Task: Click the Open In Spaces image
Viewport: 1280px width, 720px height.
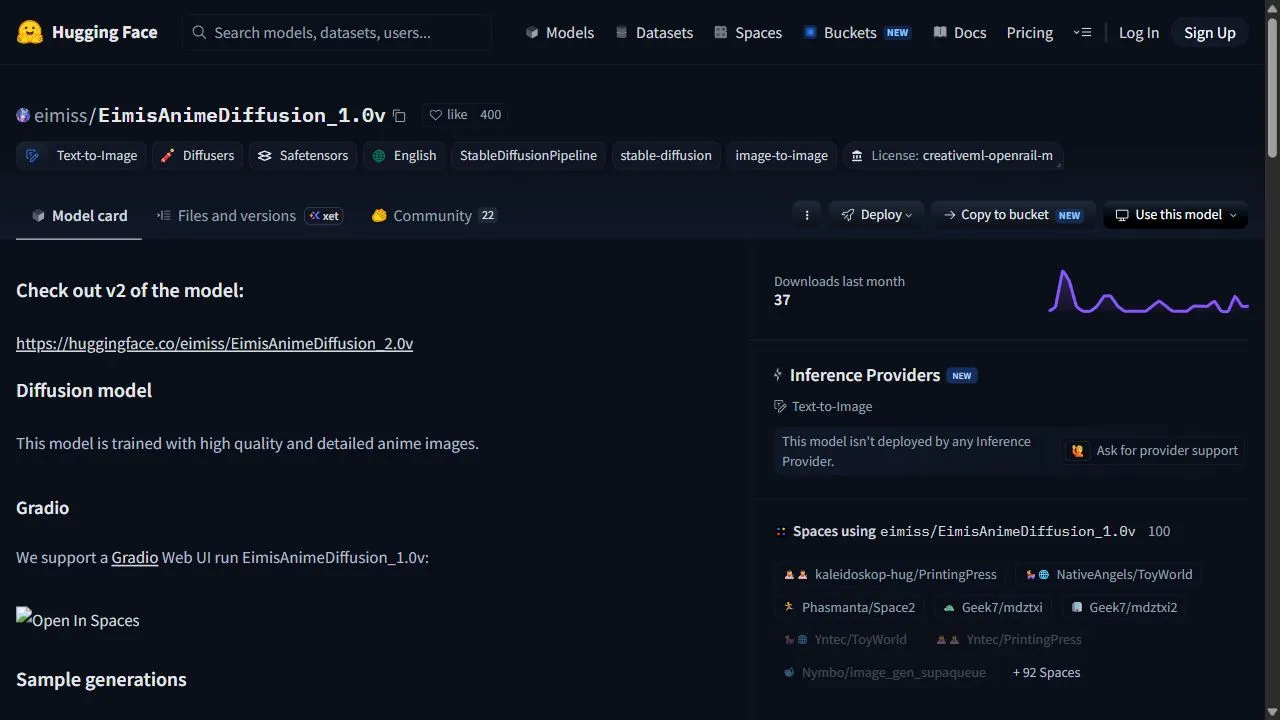Action: [78, 620]
